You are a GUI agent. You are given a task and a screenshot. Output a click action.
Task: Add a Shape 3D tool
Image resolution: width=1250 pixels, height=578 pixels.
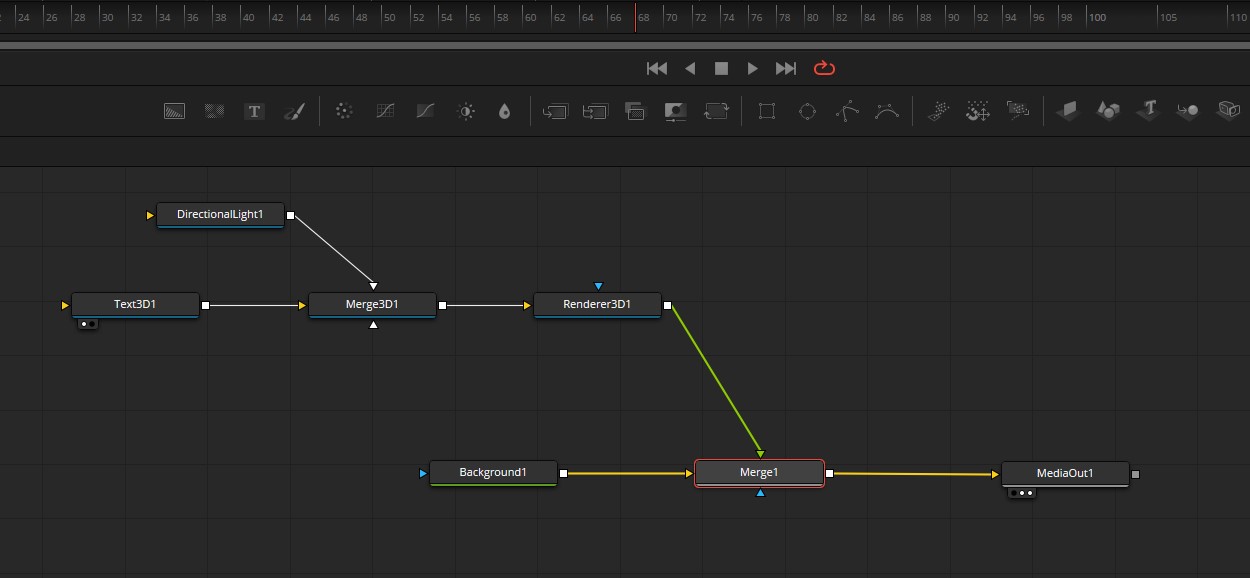coord(1108,111)
